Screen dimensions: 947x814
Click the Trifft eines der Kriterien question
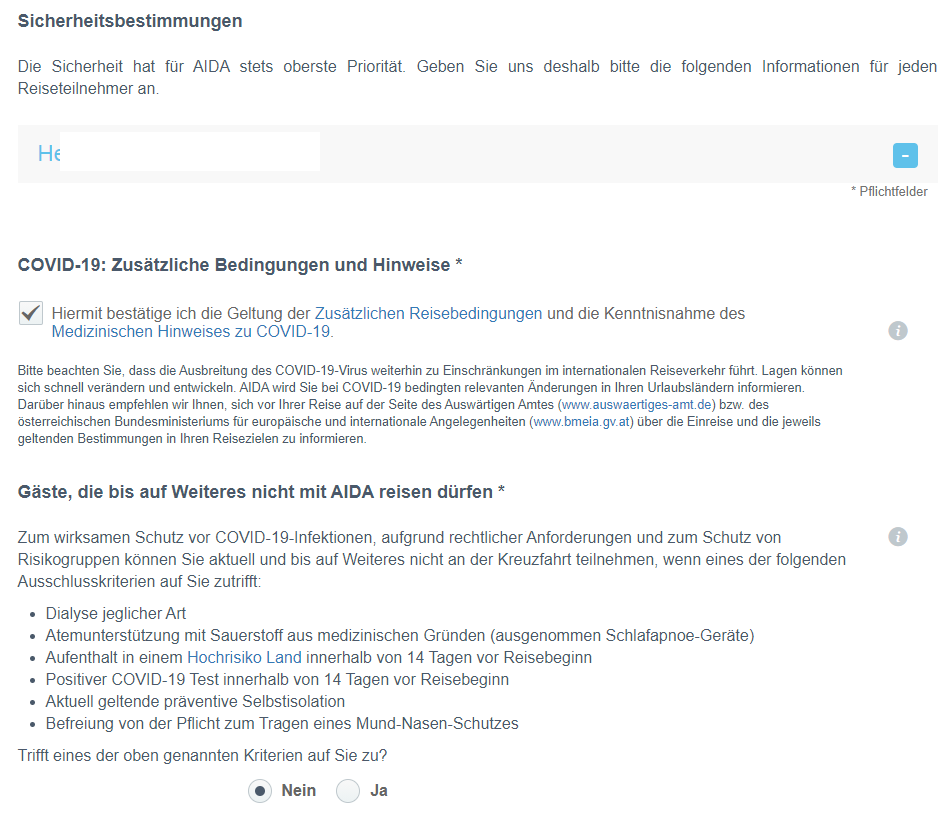coord(203,756)
